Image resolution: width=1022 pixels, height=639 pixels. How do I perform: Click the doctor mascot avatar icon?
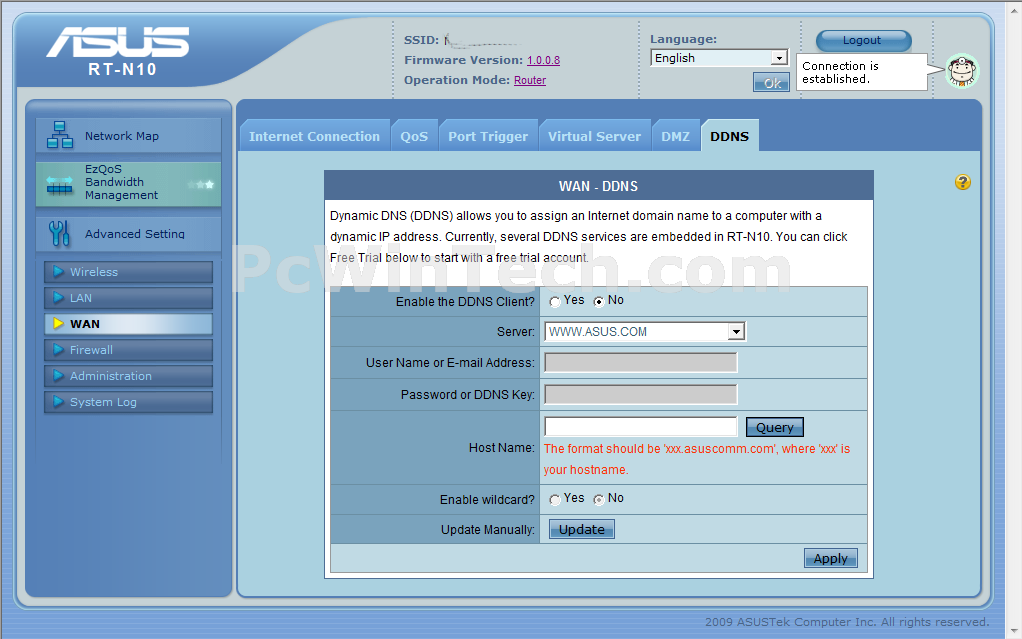point(963,71)
